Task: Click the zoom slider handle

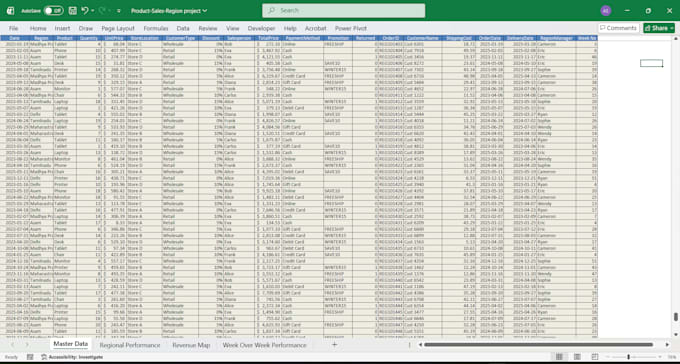Action: pos(628,357)
